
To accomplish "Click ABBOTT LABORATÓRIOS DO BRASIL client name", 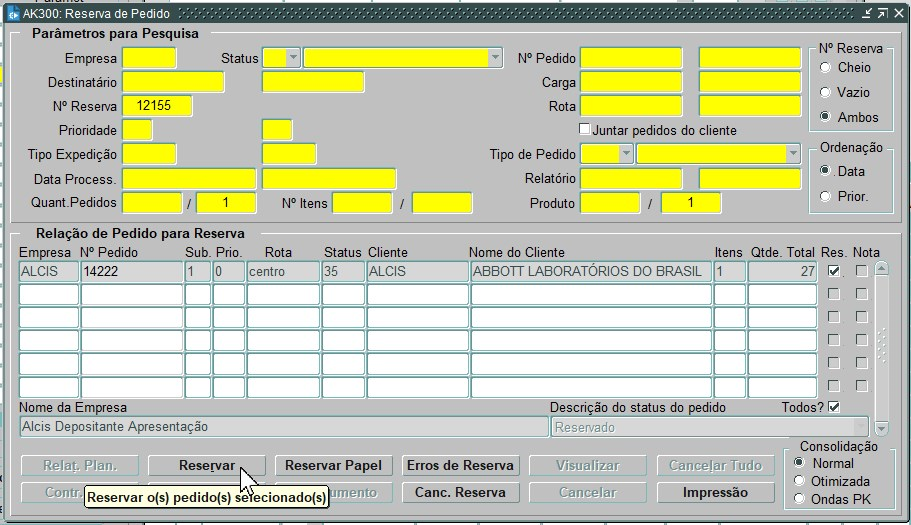I will (x=591, y=271).
